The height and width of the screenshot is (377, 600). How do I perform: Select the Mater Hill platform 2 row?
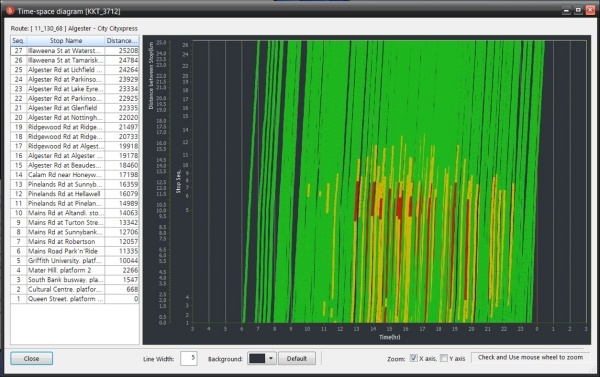(75, 270)
